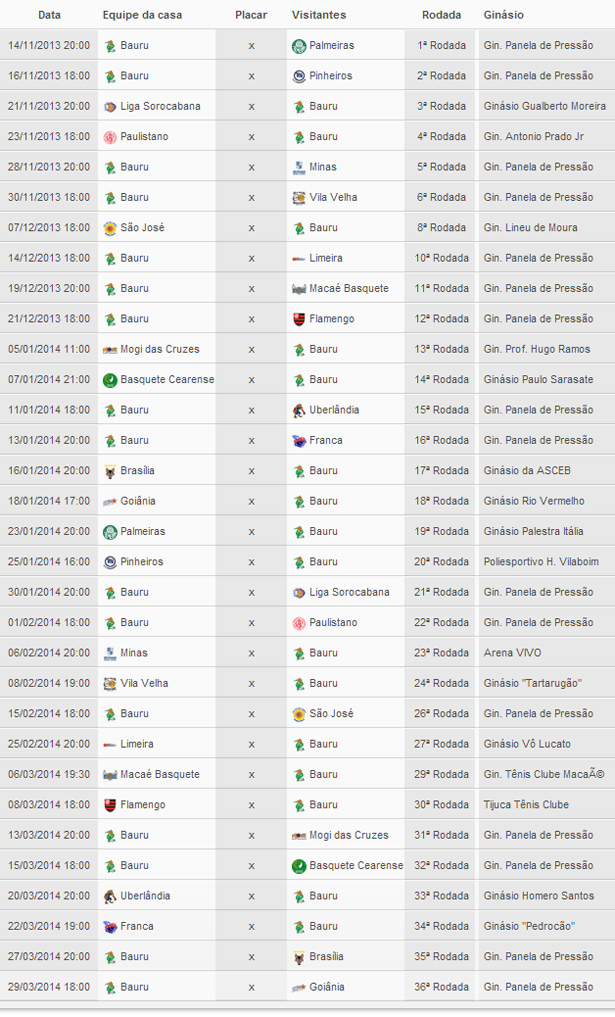The image size is (615, 1017).
Task: Click the Flamengo logo in 12ª Rodada row
Action: [299, 319]
